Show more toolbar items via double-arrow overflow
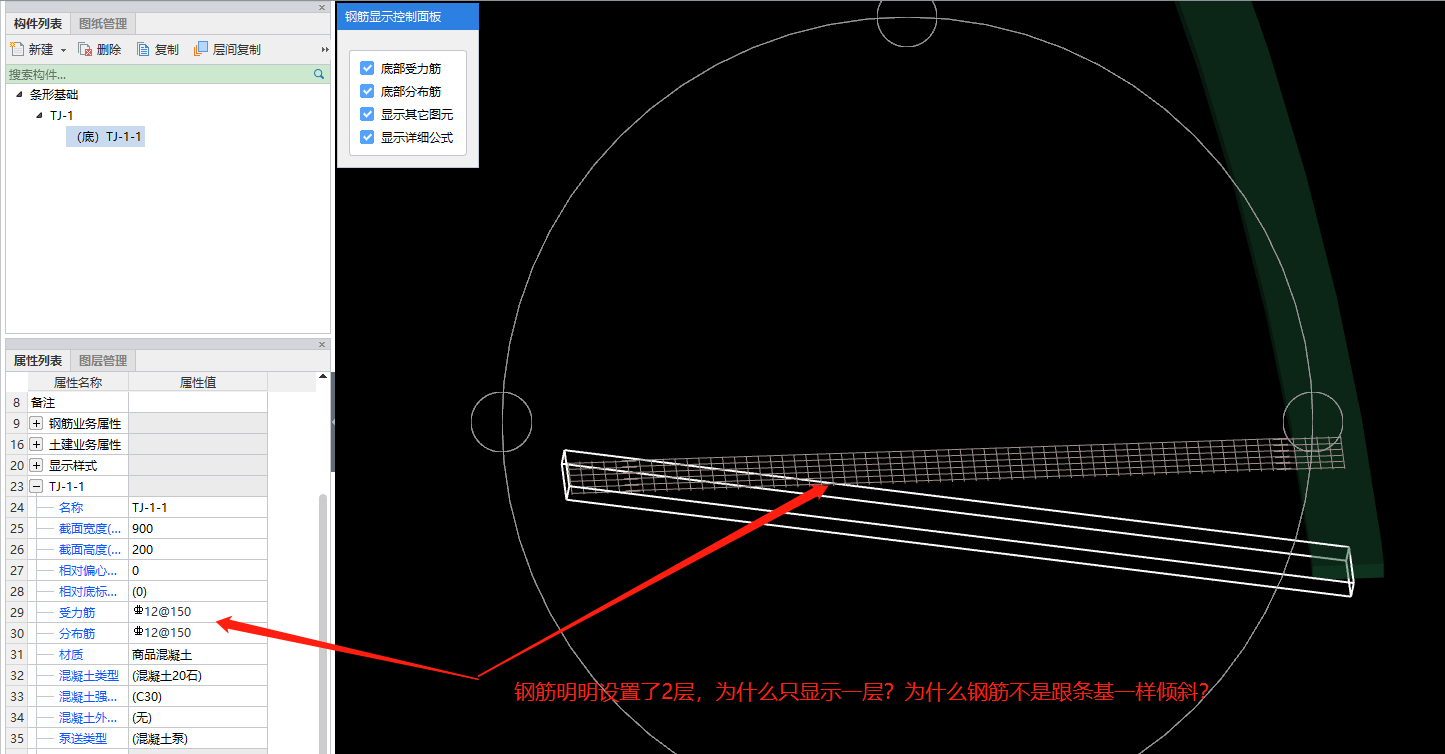The width and height of the screenshot is (1445, 754). pyautogui.click(x=324, y=49)
